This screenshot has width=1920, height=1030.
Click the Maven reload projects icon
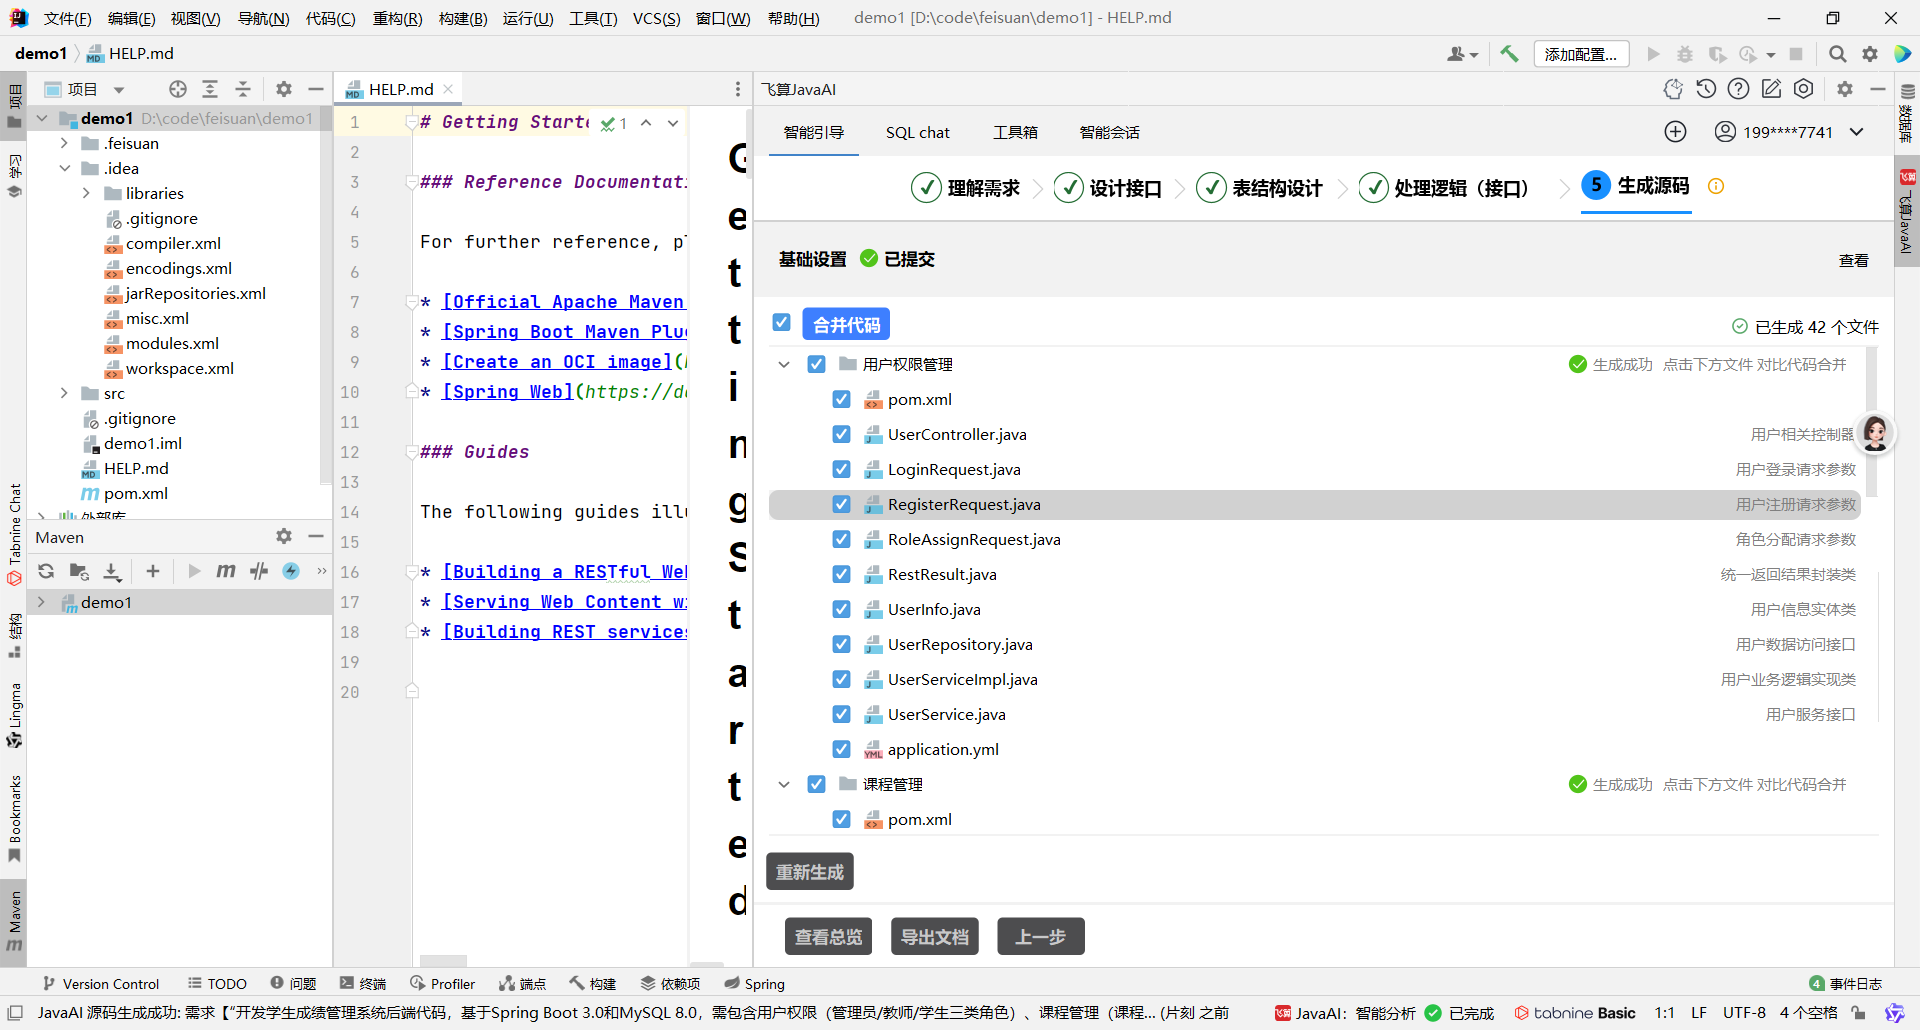click(x=46, y=571)
